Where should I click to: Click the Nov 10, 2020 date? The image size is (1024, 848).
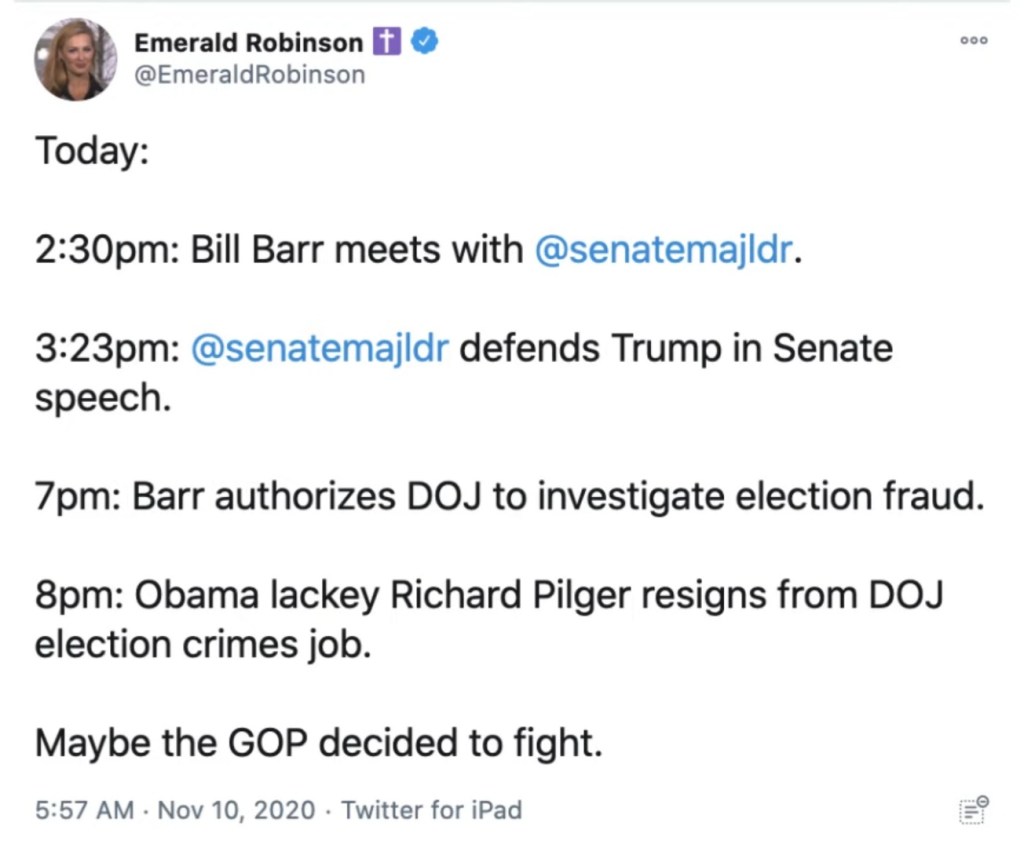[235, 809]
